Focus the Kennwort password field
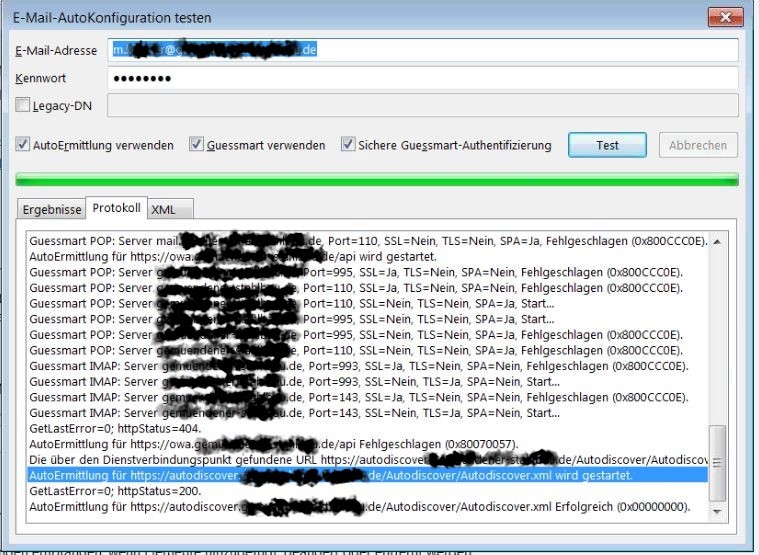 coord(423,78)
